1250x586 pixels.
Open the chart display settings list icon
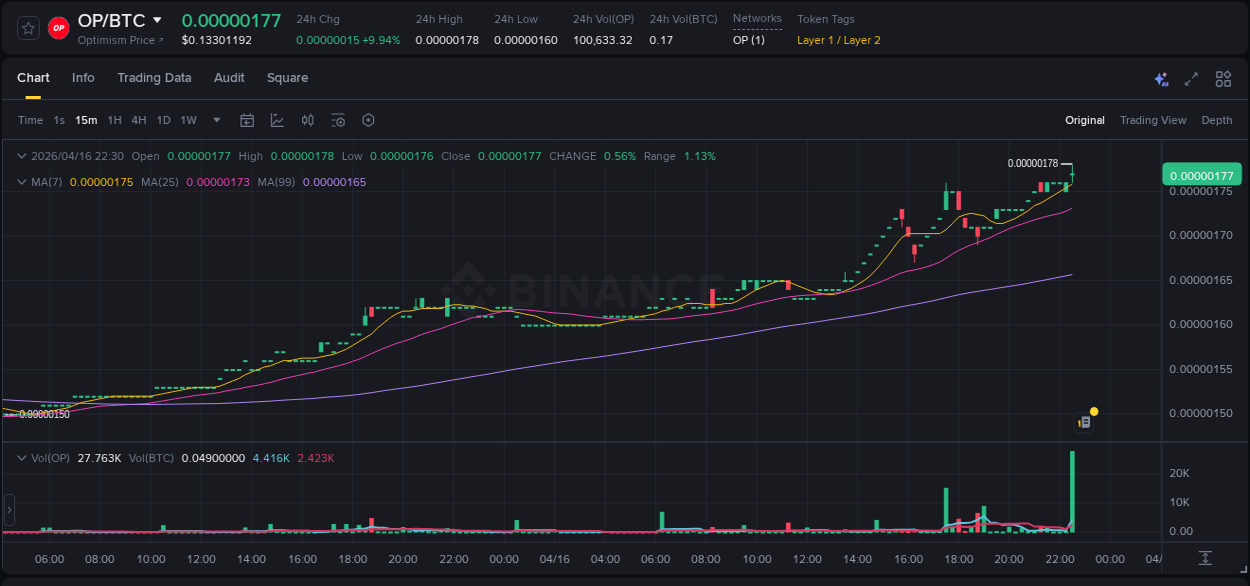[x=338, y=120]
